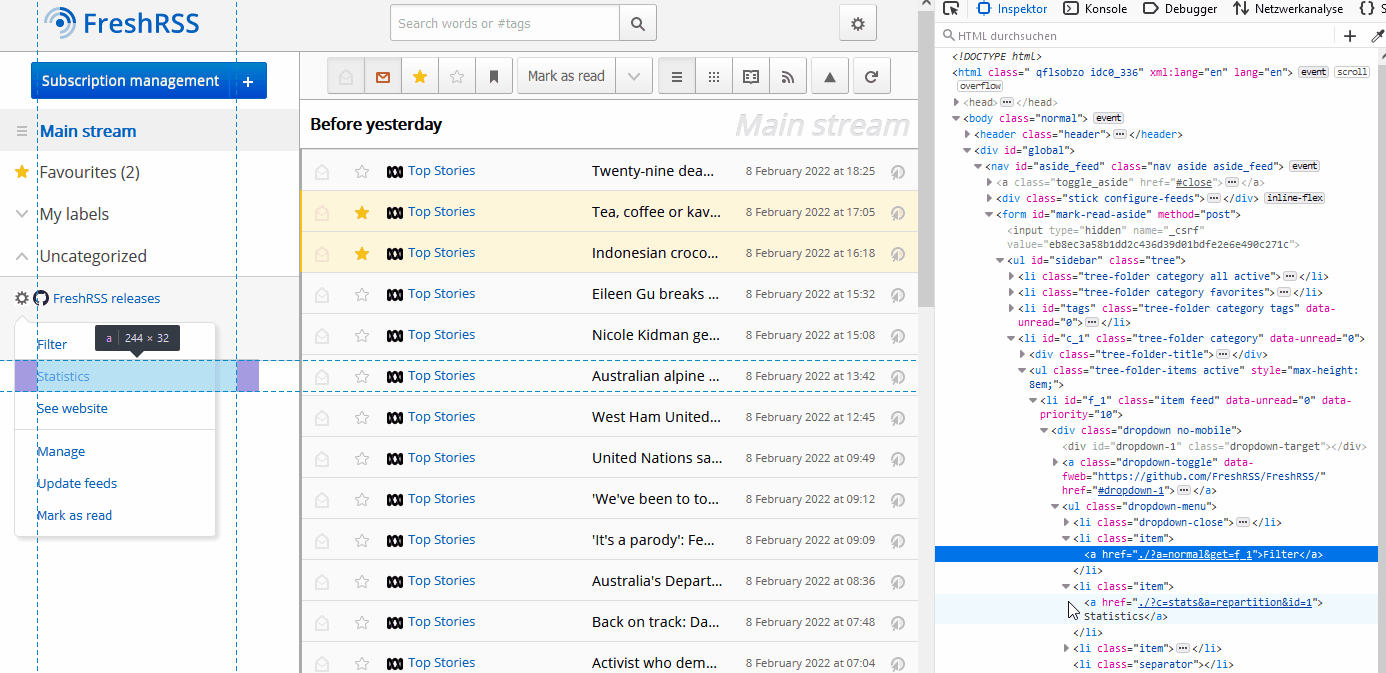Unstar the Indonesian croco... article
Screen dimensions: 1386x673
362,253
